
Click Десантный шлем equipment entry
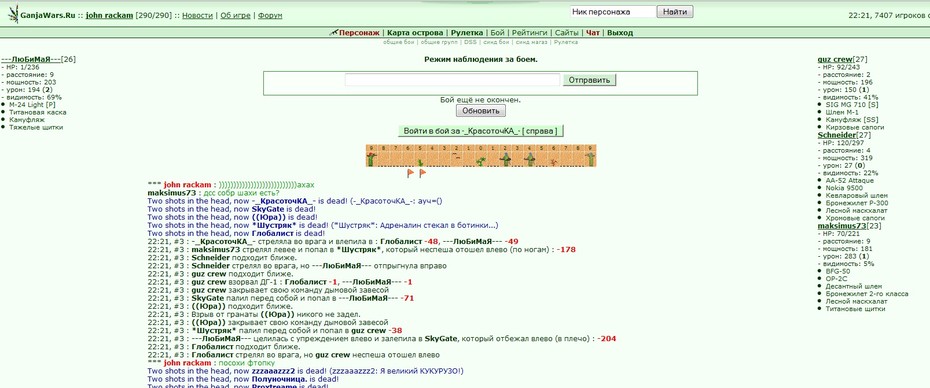tap(853, 286)
